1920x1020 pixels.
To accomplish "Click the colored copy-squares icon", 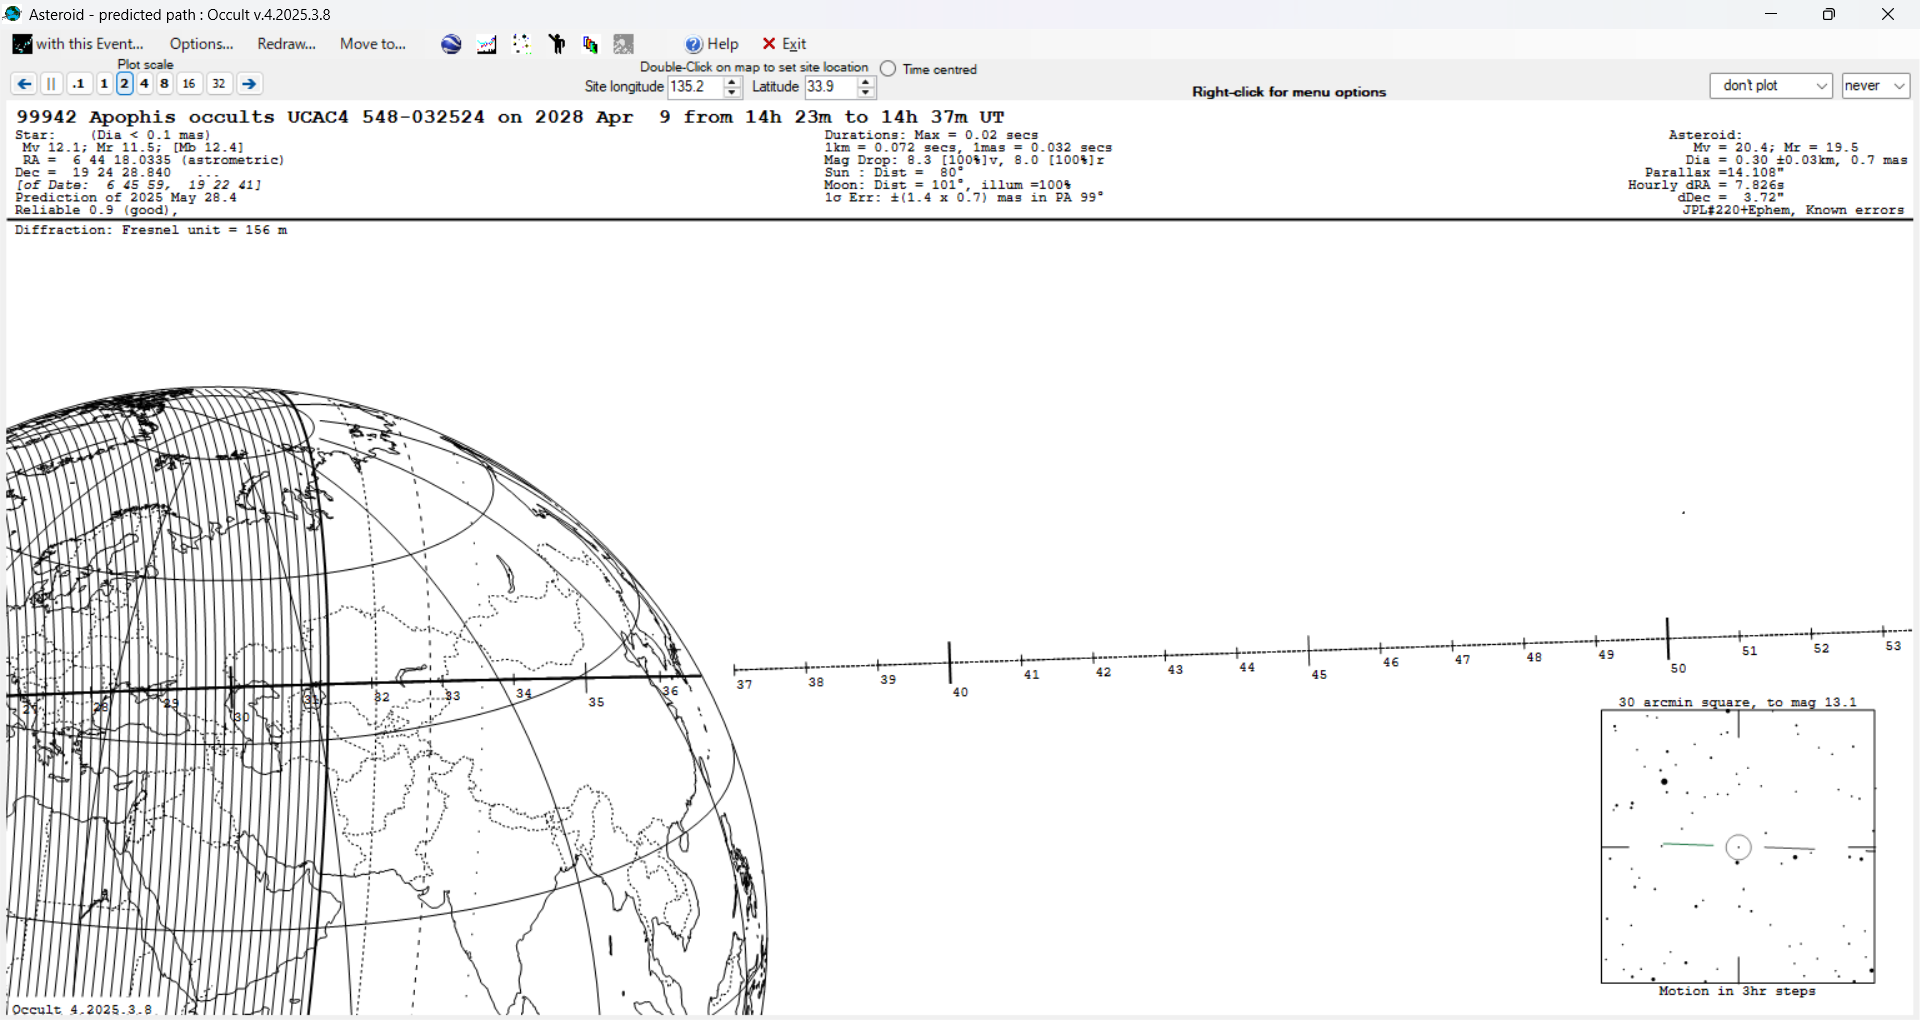I will [x=590, y=44].
